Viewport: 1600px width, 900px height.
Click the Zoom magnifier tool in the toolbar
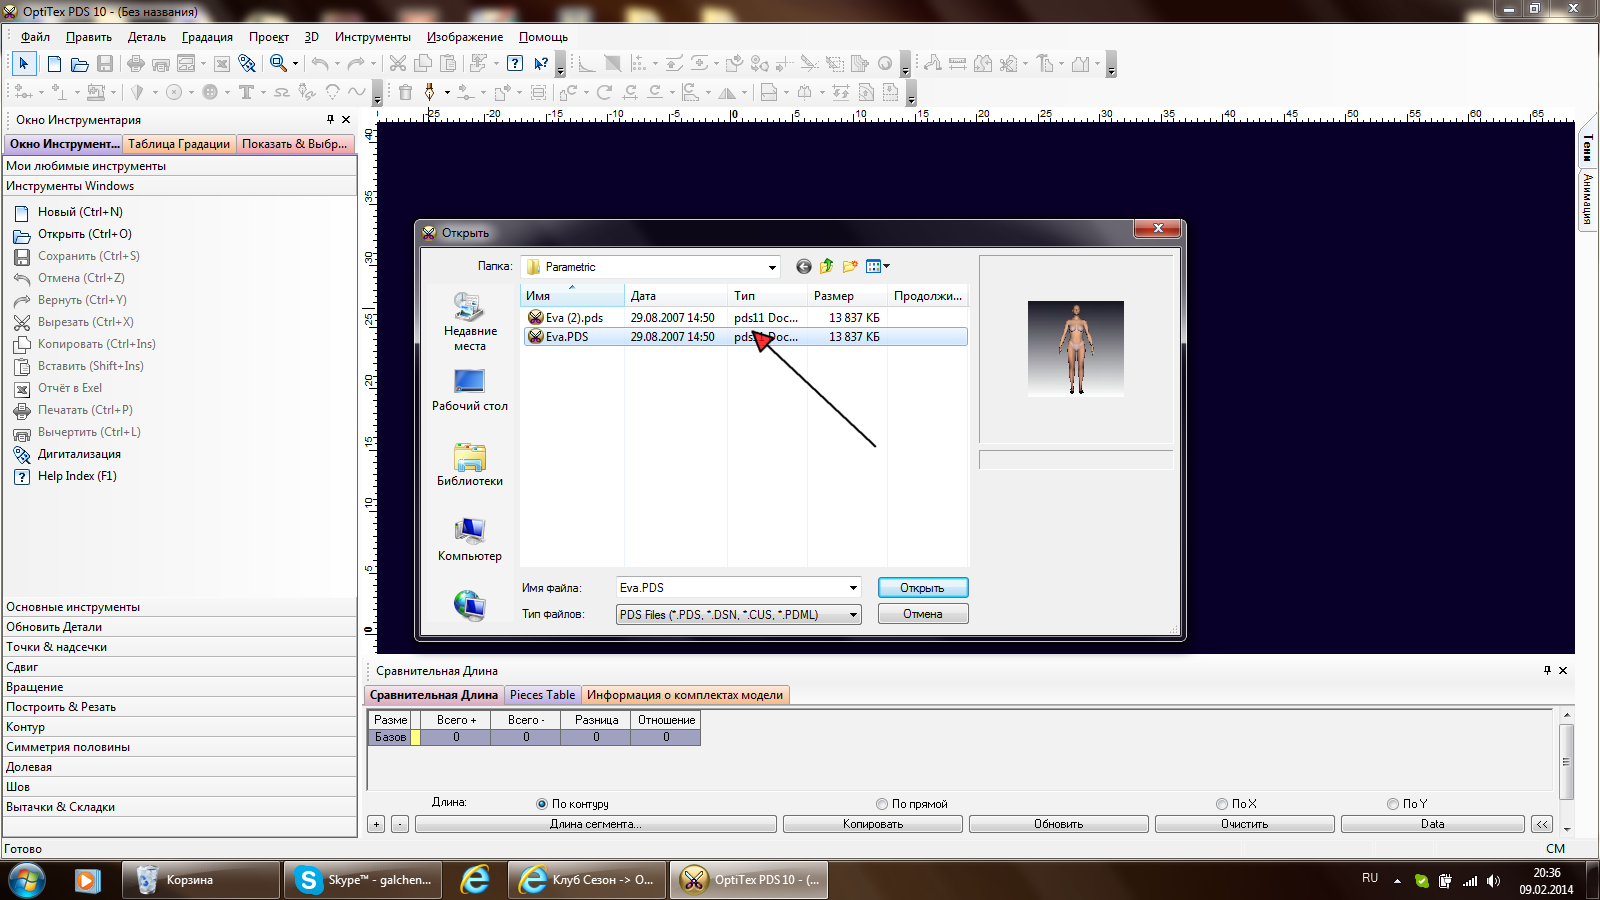coord(279,64)
